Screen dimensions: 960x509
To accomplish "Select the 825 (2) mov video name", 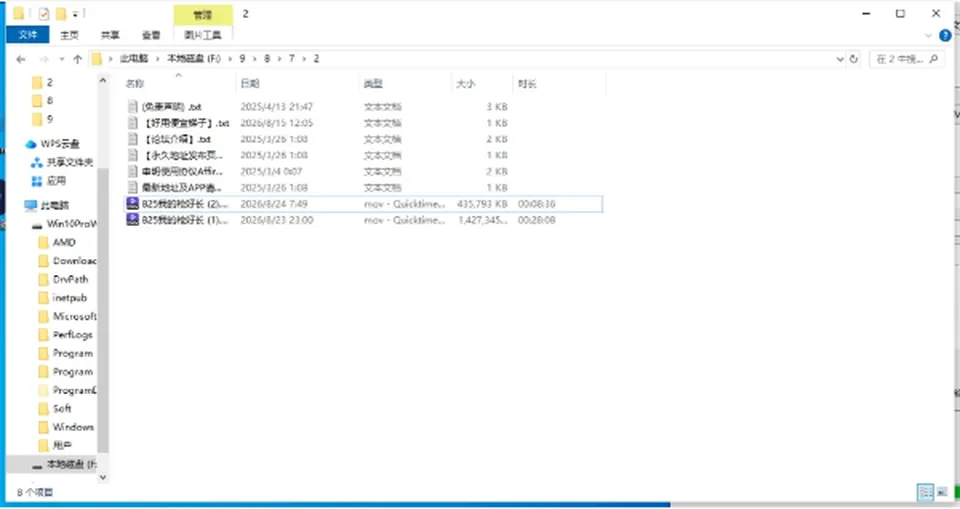I will point(185,204).
